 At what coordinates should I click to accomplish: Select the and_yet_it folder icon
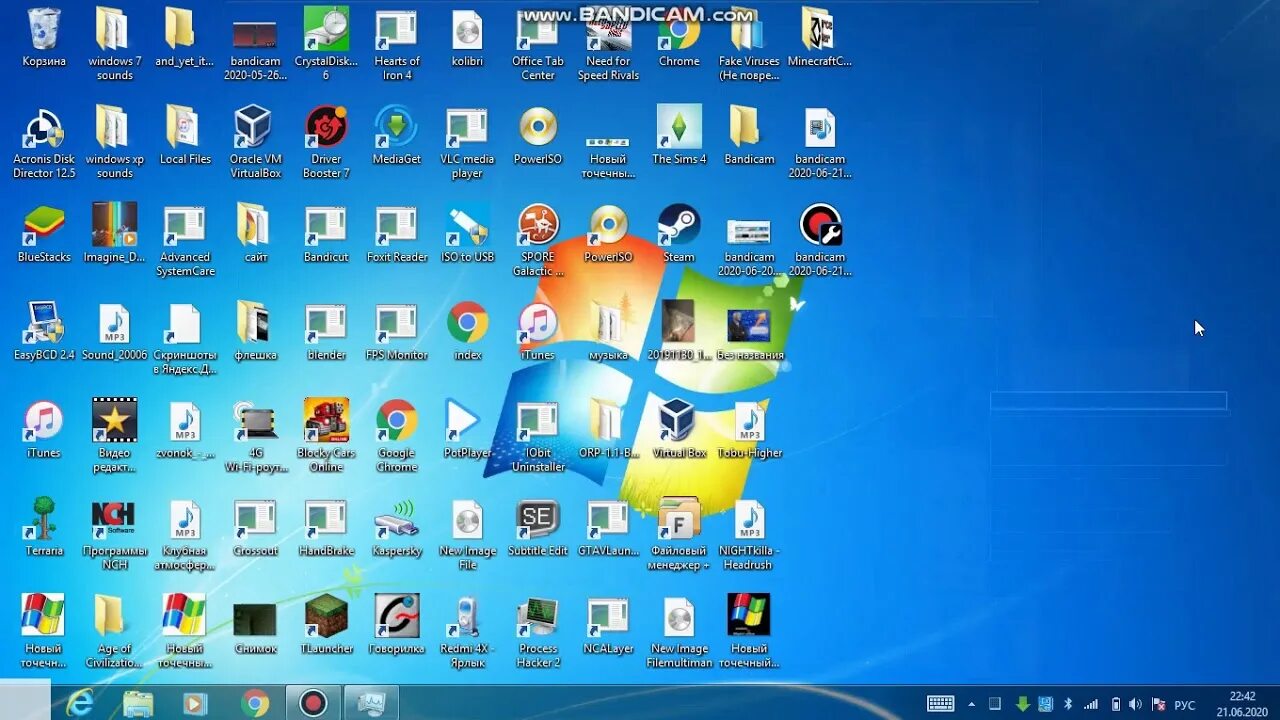click(184, 30)
